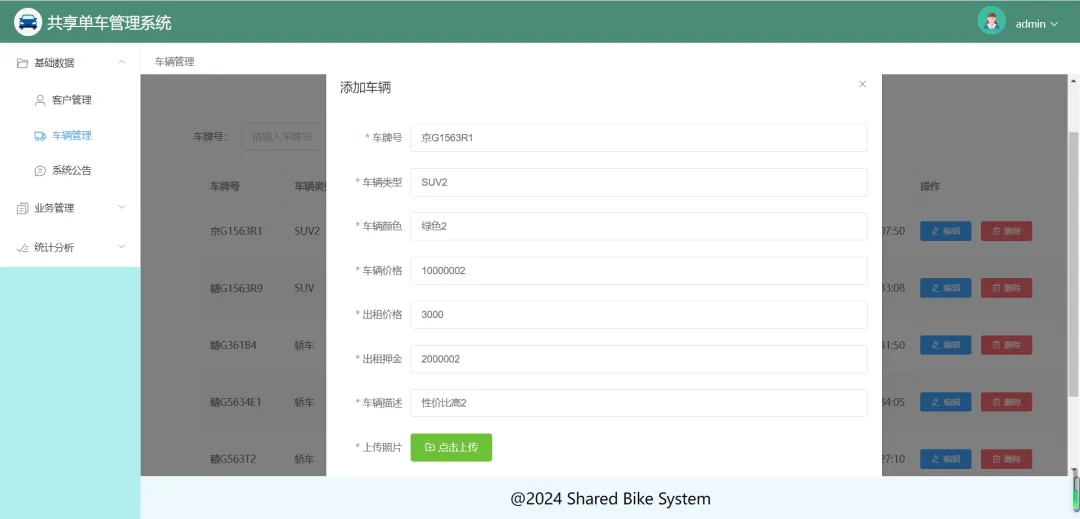Close the 添加车辆 dialog
This screenshot has width=1080, height=519.
[862, 84]
